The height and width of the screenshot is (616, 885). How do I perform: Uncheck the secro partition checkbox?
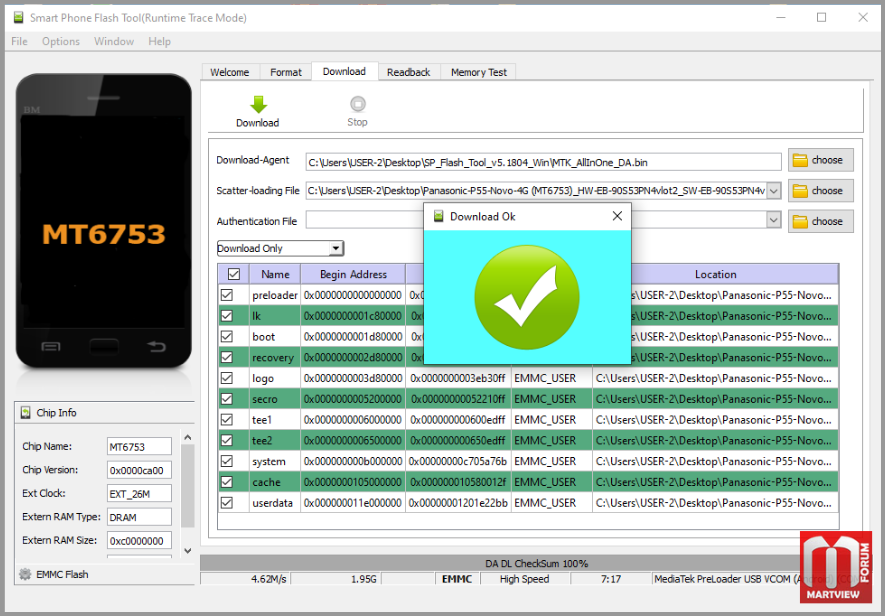227,399
